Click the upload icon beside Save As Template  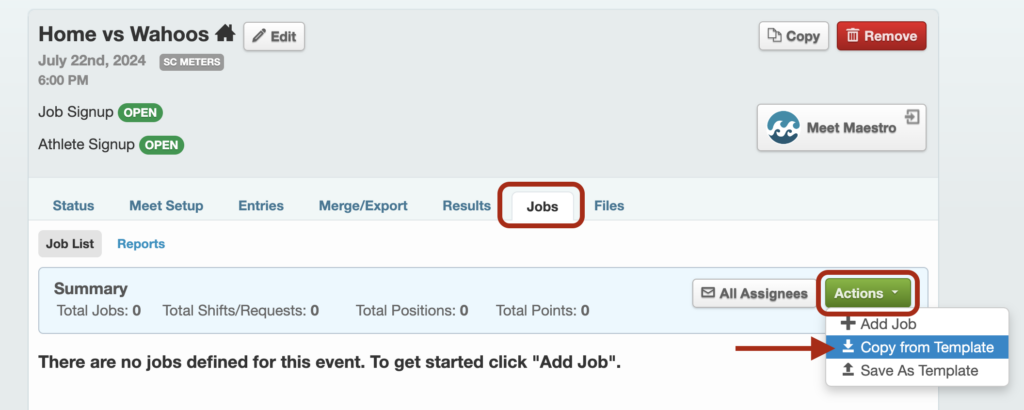coord(848,370)
